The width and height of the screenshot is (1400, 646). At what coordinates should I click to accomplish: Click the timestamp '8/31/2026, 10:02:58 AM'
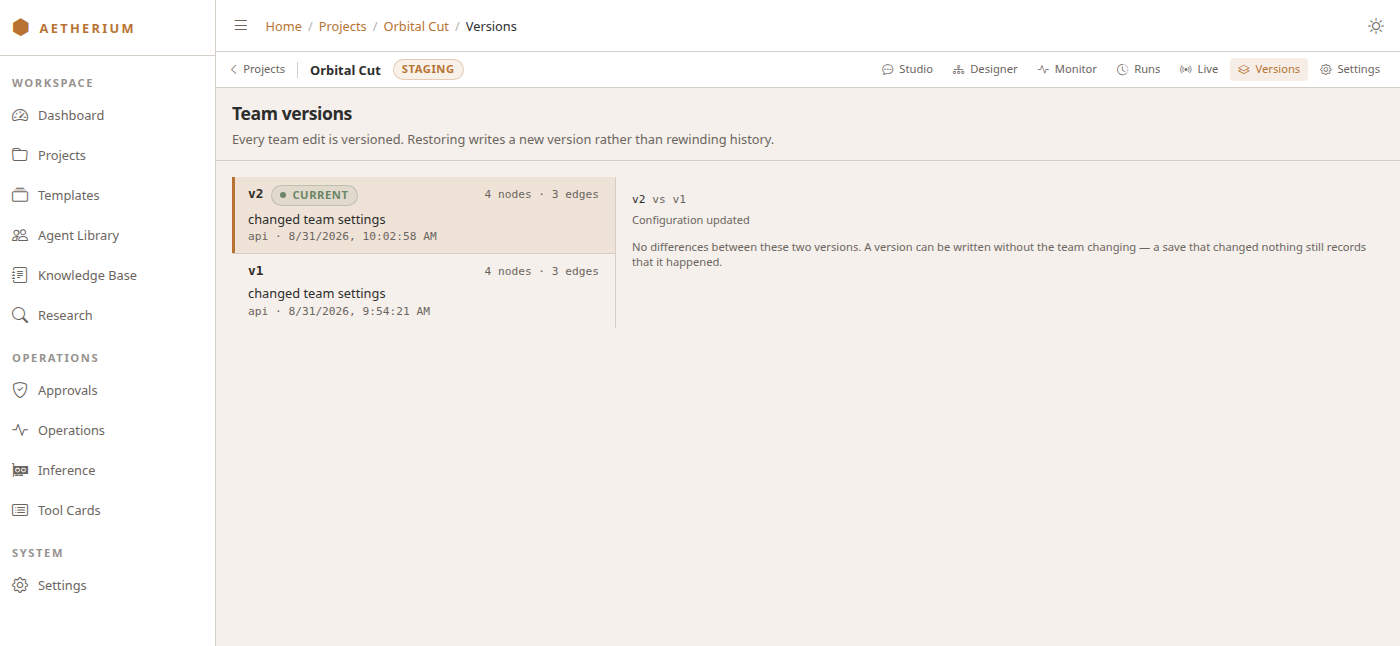click(x=363, y=237)
